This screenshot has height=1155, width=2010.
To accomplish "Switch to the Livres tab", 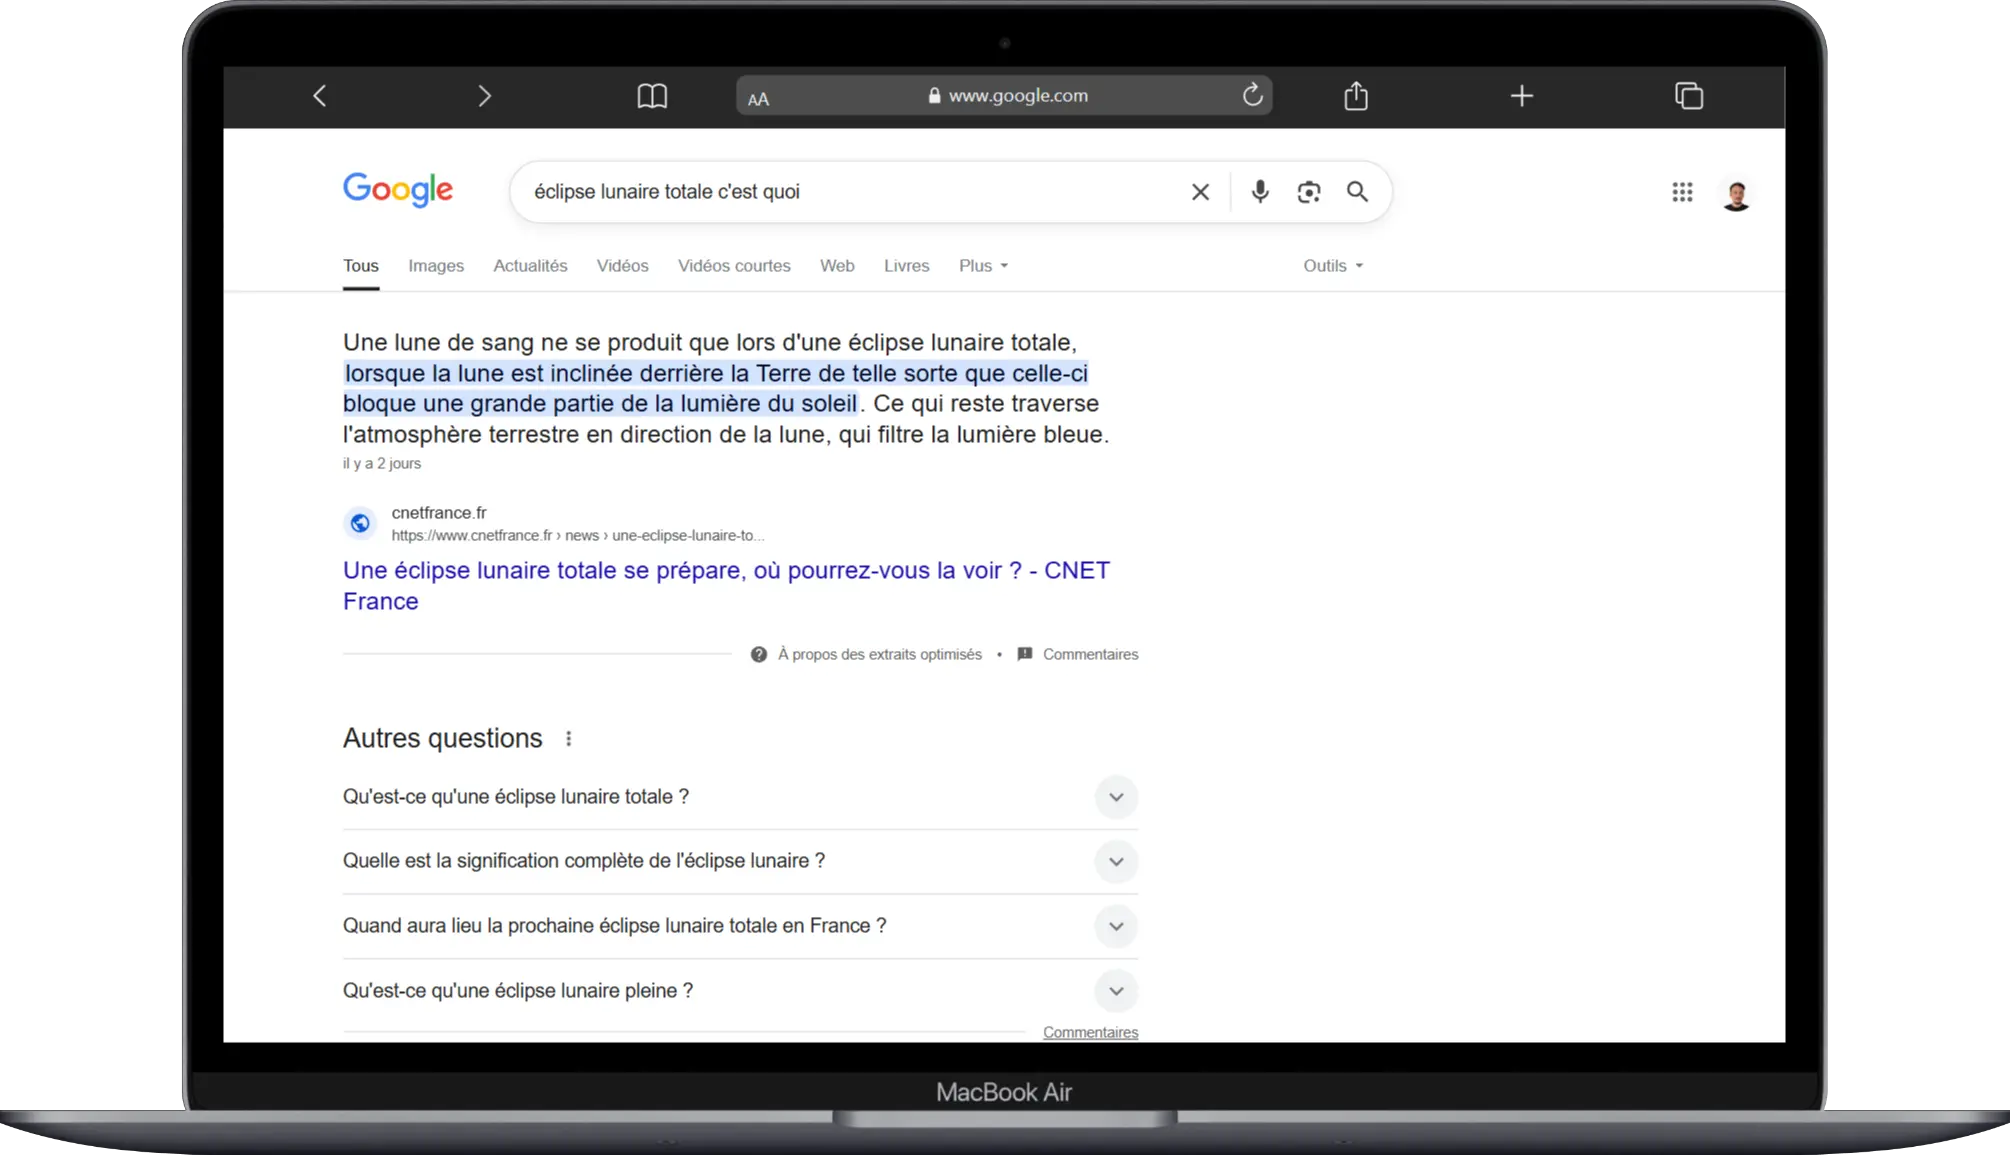I will coord(906,266).
